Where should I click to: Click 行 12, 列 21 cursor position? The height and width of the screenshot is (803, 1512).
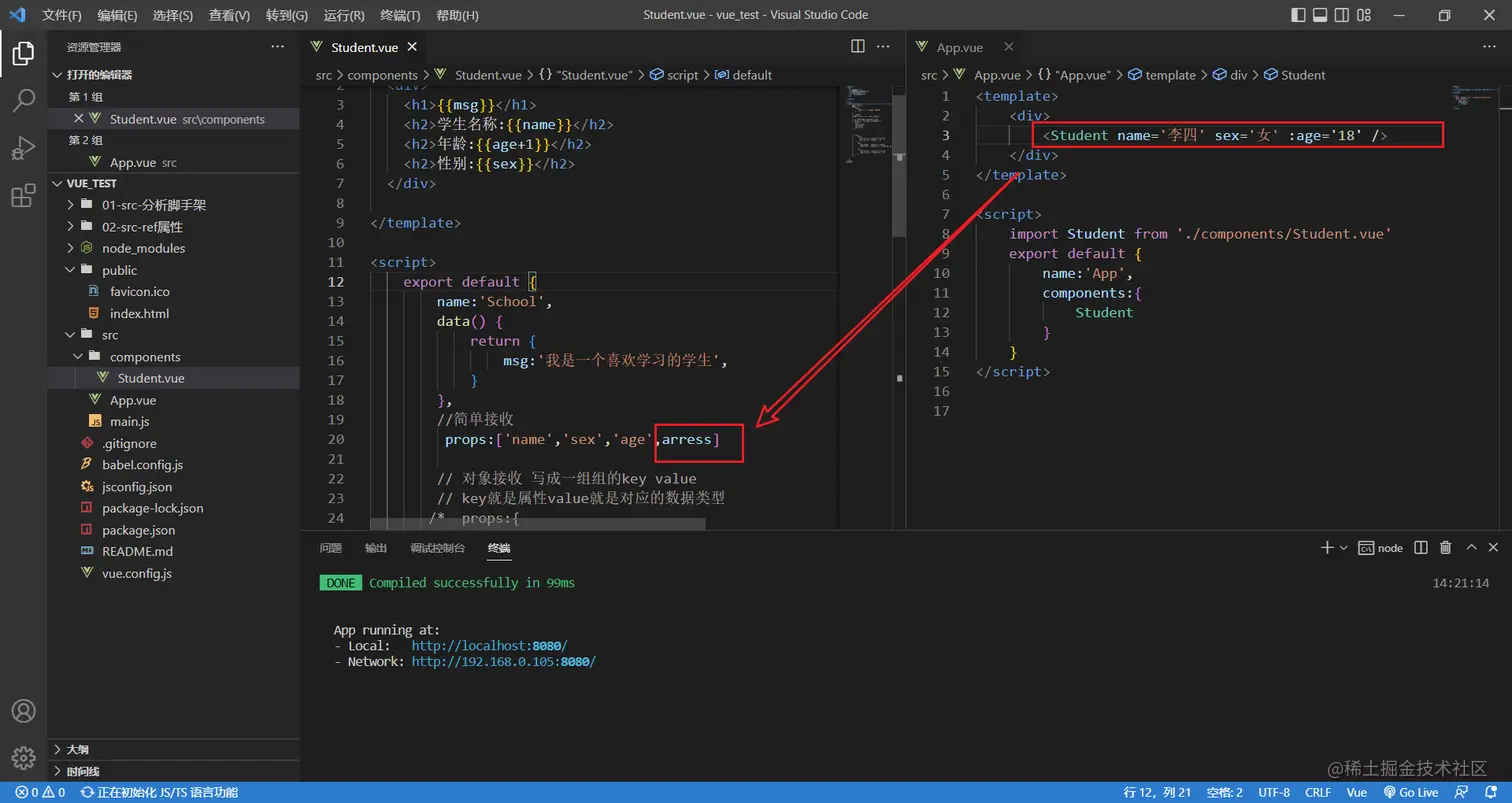pyautogui.click(x=1157, y=792)
